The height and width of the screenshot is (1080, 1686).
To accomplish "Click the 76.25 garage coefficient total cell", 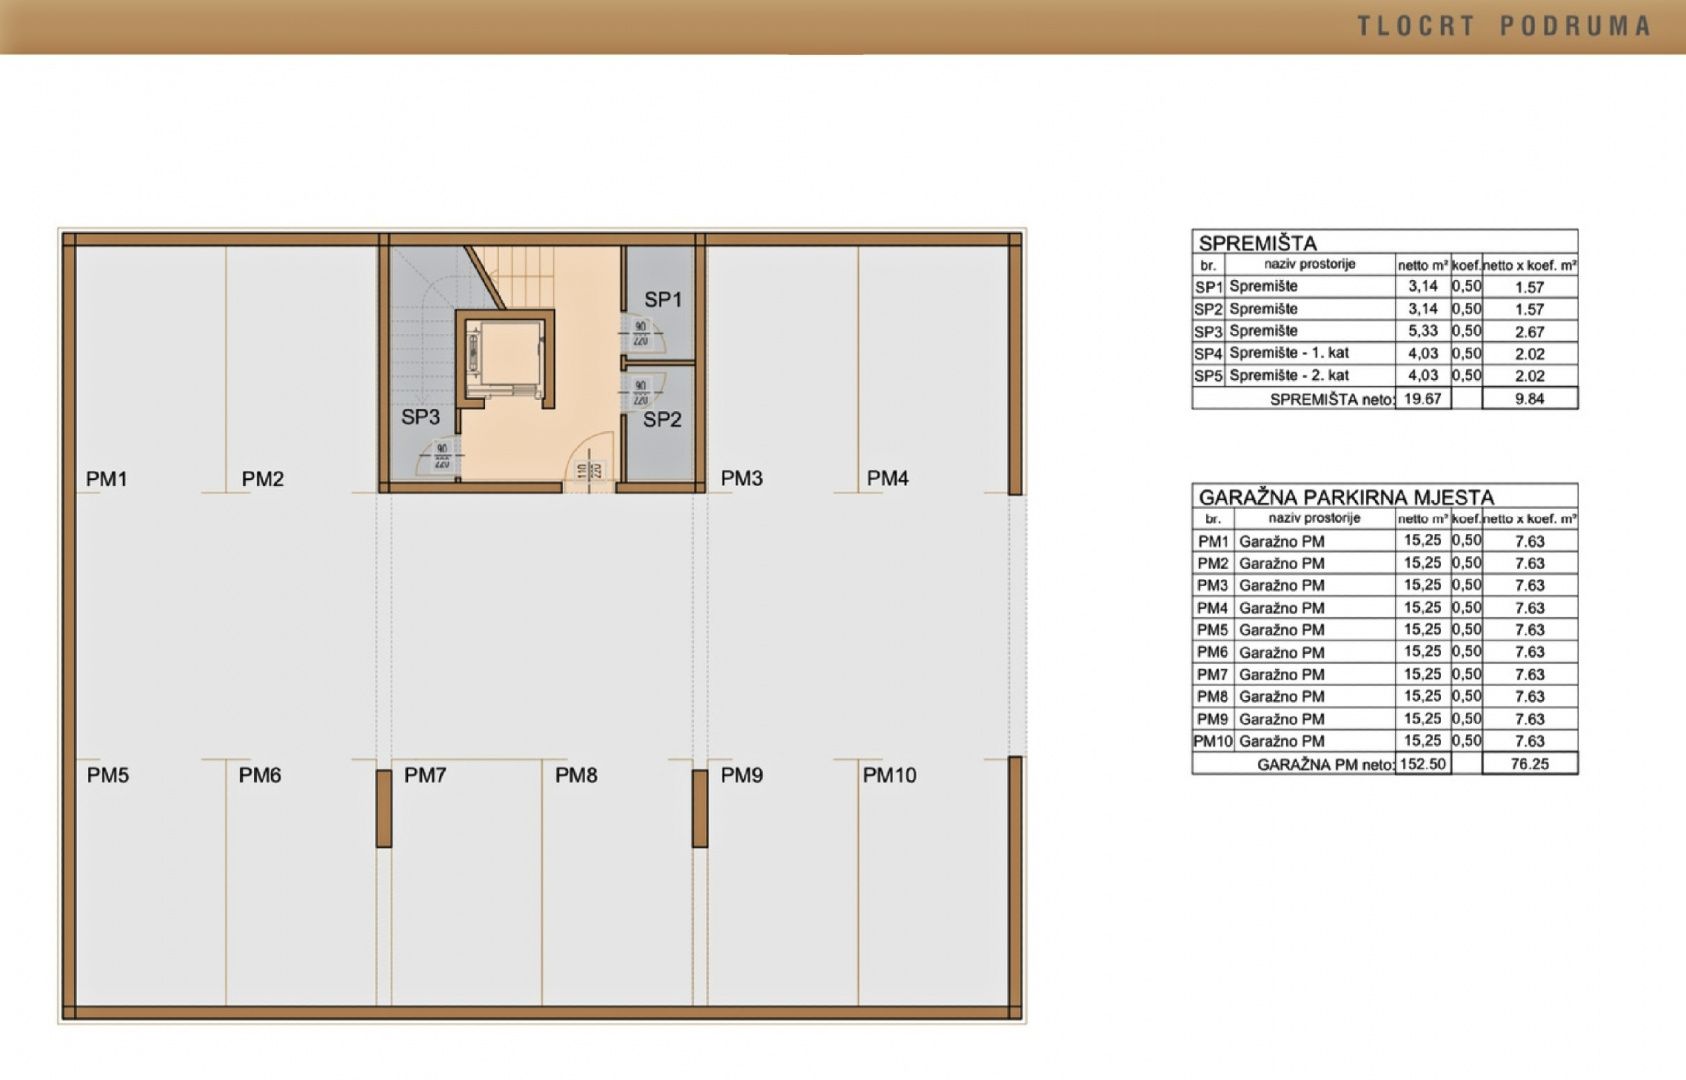I will click(1529, 764).
